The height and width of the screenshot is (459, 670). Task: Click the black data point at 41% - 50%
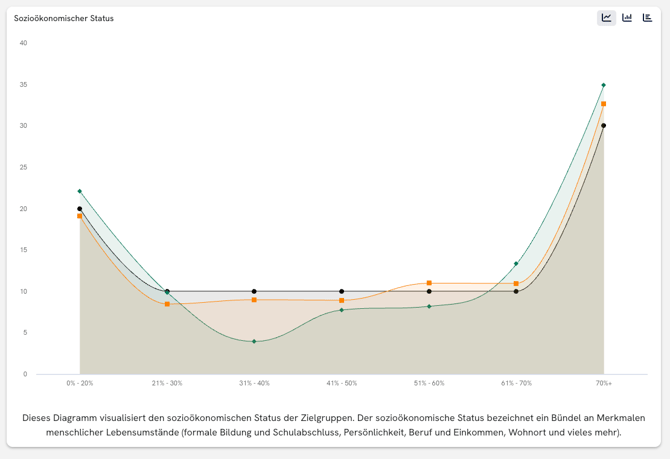coord(341,291)
